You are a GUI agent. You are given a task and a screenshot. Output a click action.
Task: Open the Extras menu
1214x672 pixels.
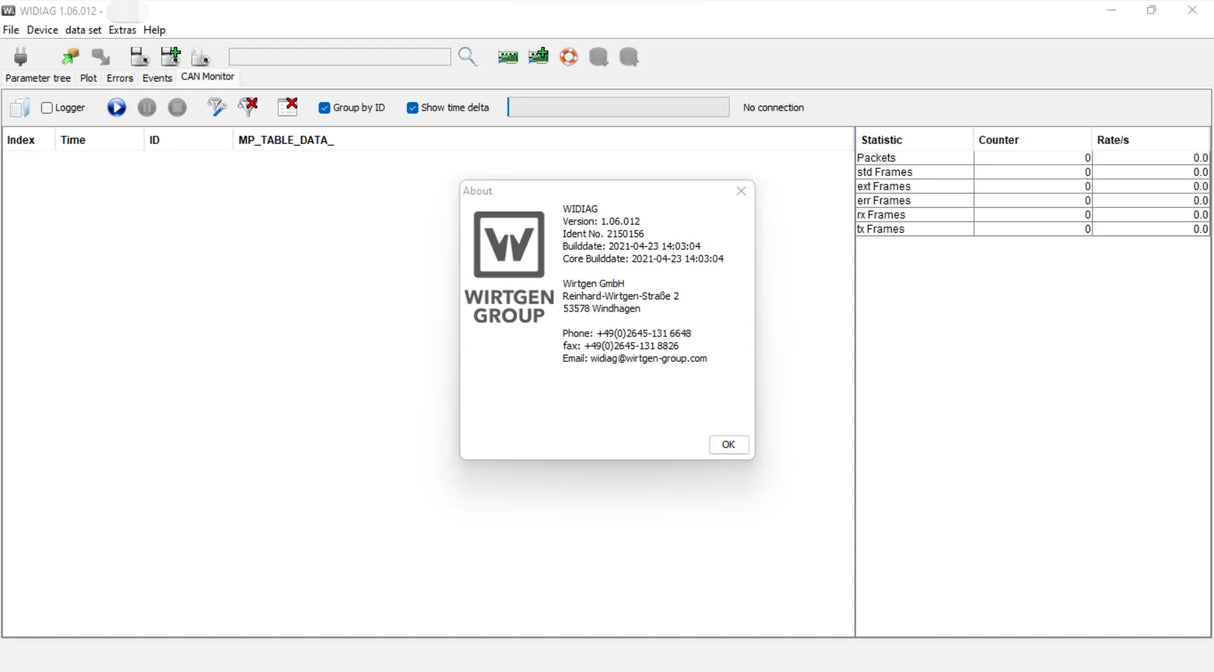(122, 30)
